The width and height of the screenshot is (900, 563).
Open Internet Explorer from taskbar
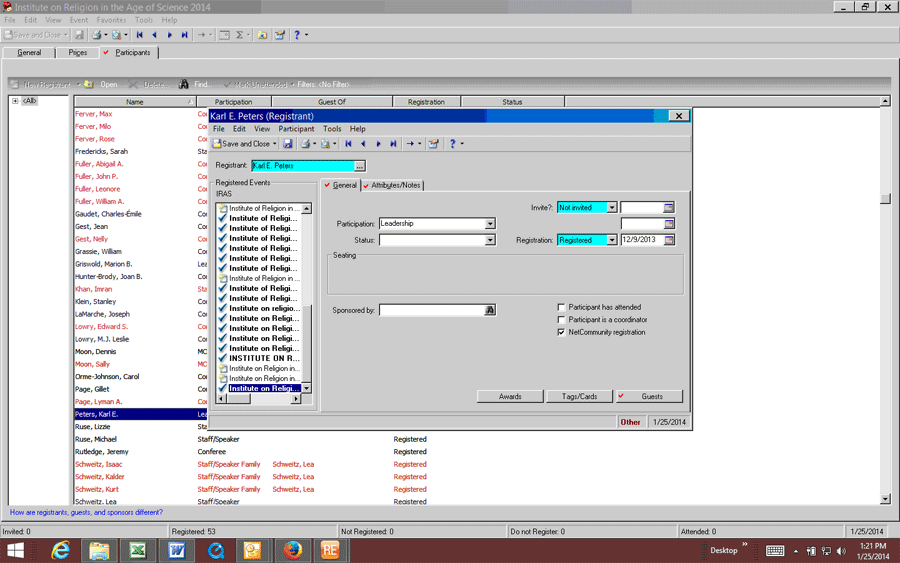click(x=60, y=550)
